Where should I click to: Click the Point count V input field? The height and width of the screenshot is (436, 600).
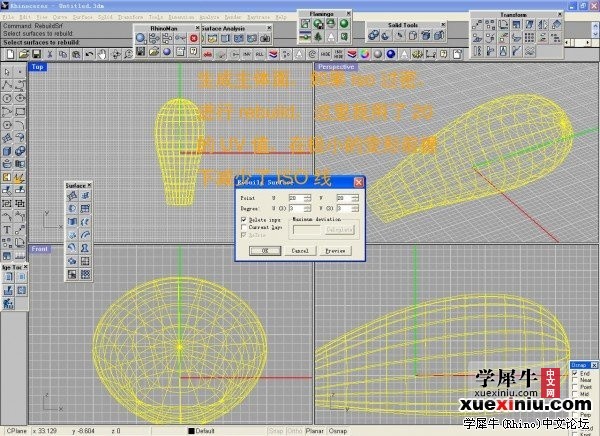coord(344,198)
